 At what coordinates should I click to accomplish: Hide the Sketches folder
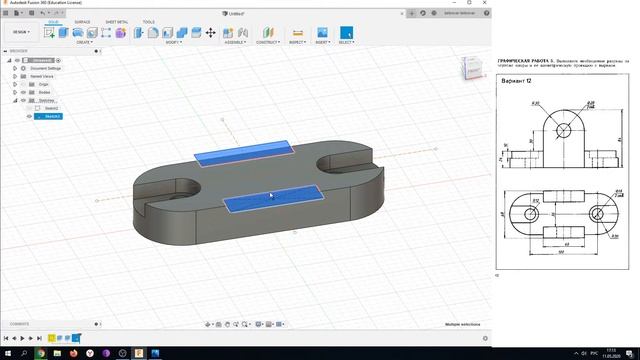(23, 100)
